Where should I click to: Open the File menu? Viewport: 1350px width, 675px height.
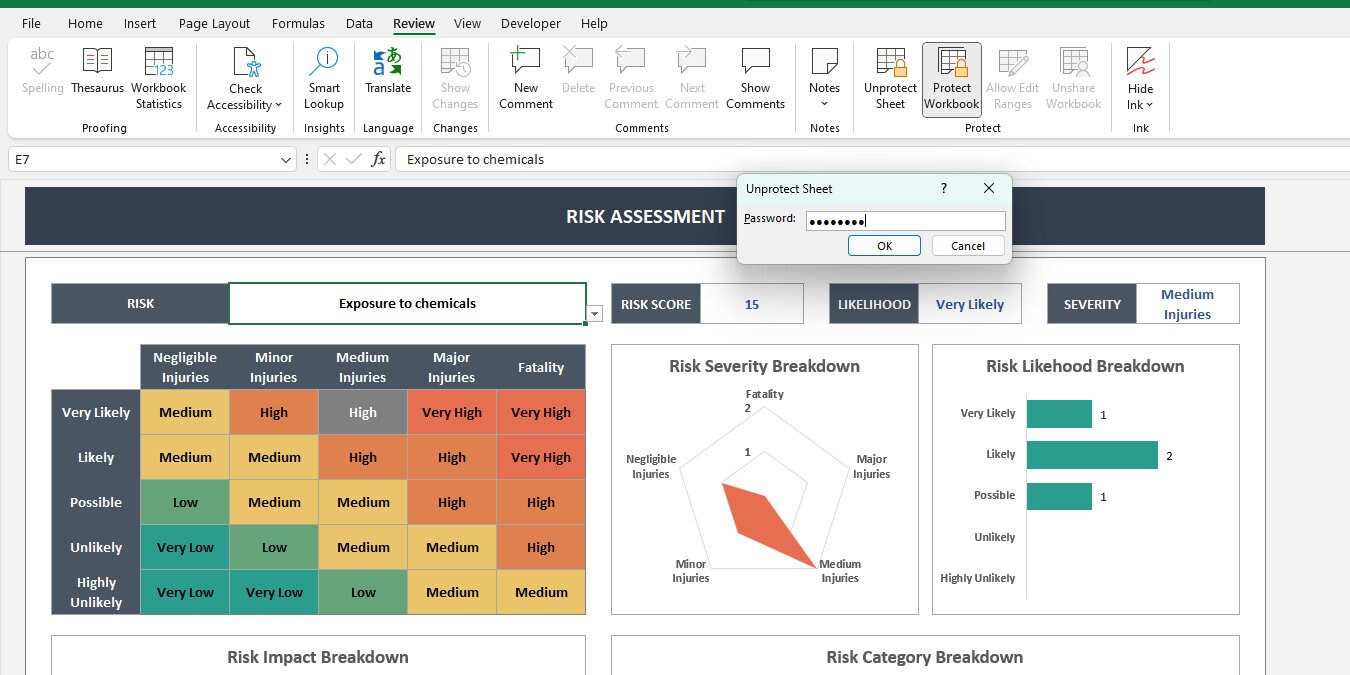(x=31, y=23)
